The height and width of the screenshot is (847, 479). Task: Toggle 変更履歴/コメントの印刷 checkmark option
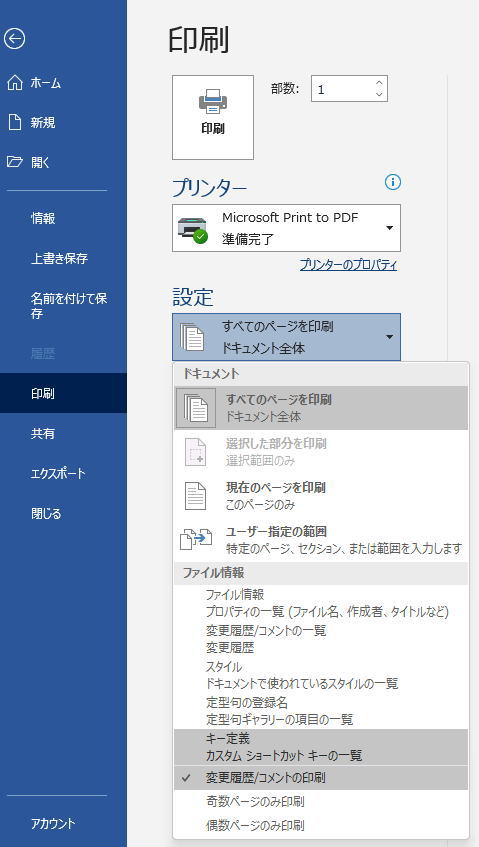pos(321,778)
